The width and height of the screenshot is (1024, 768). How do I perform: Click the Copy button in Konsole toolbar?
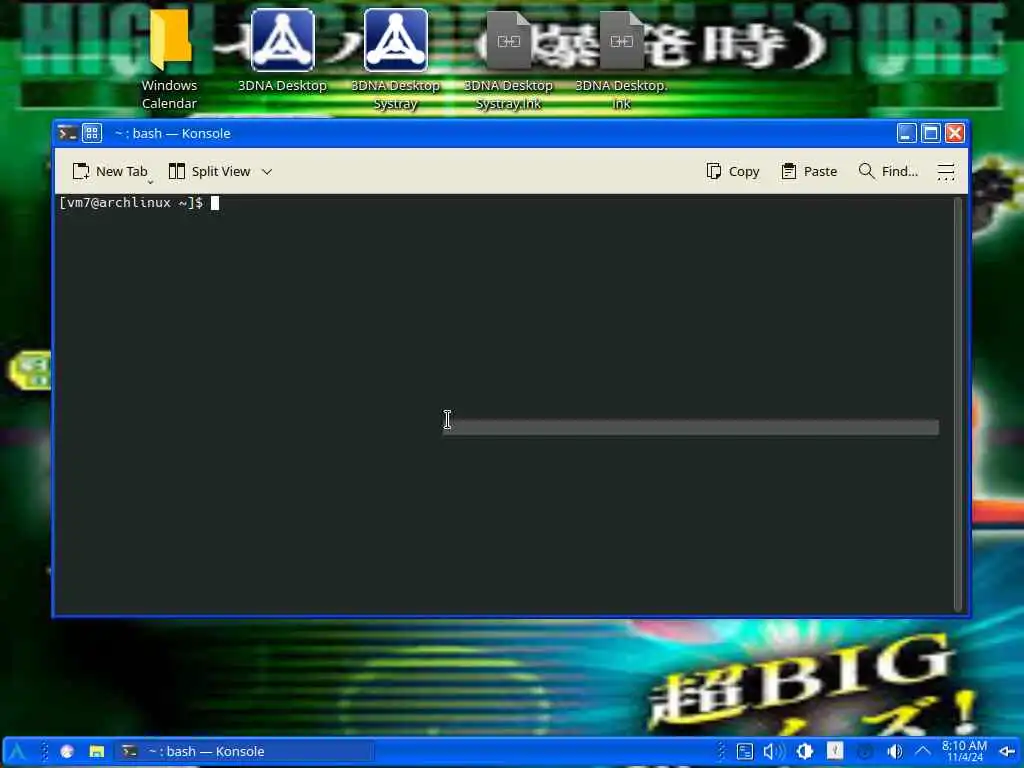[733, 171]
